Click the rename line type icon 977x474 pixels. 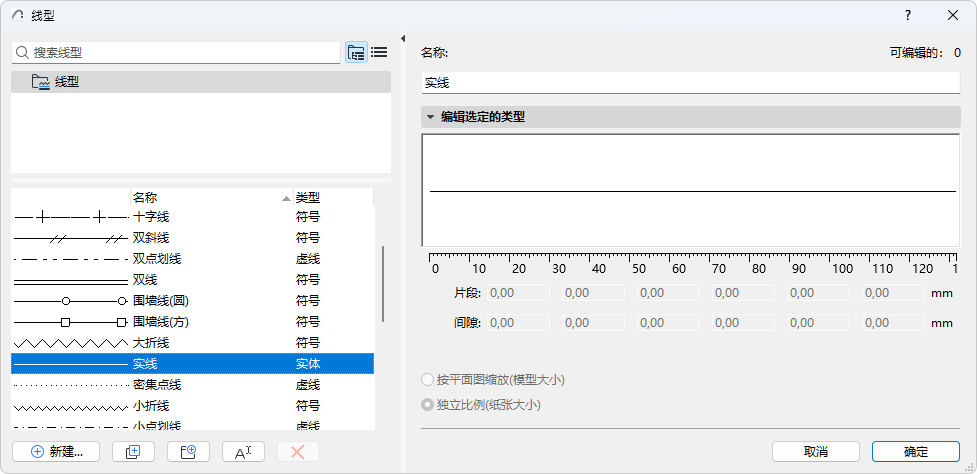click(243, 452)
